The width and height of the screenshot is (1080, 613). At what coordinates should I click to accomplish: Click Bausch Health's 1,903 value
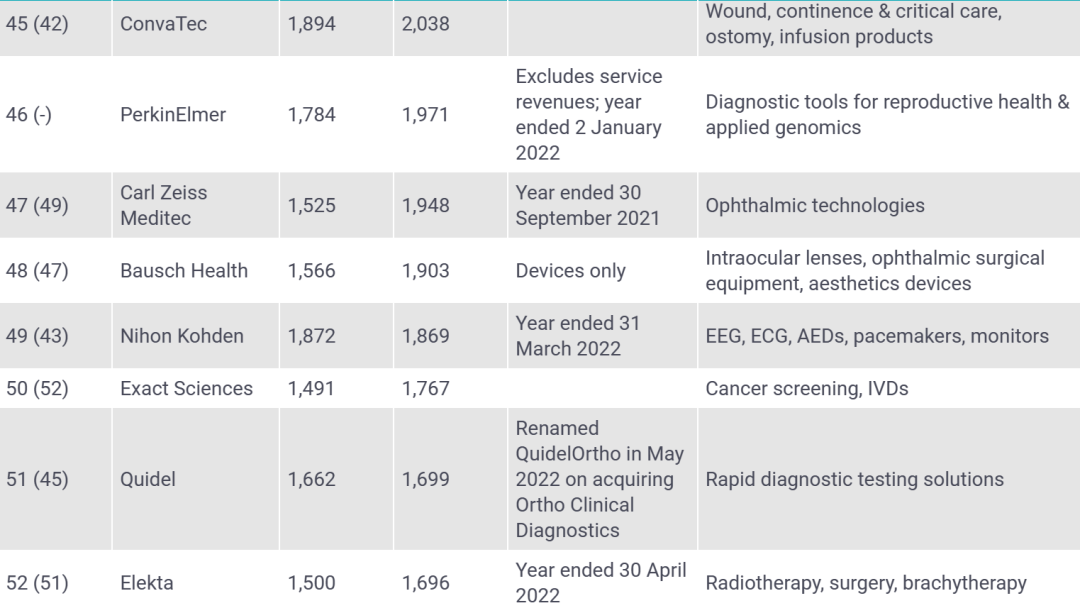[x=426, y=271]
